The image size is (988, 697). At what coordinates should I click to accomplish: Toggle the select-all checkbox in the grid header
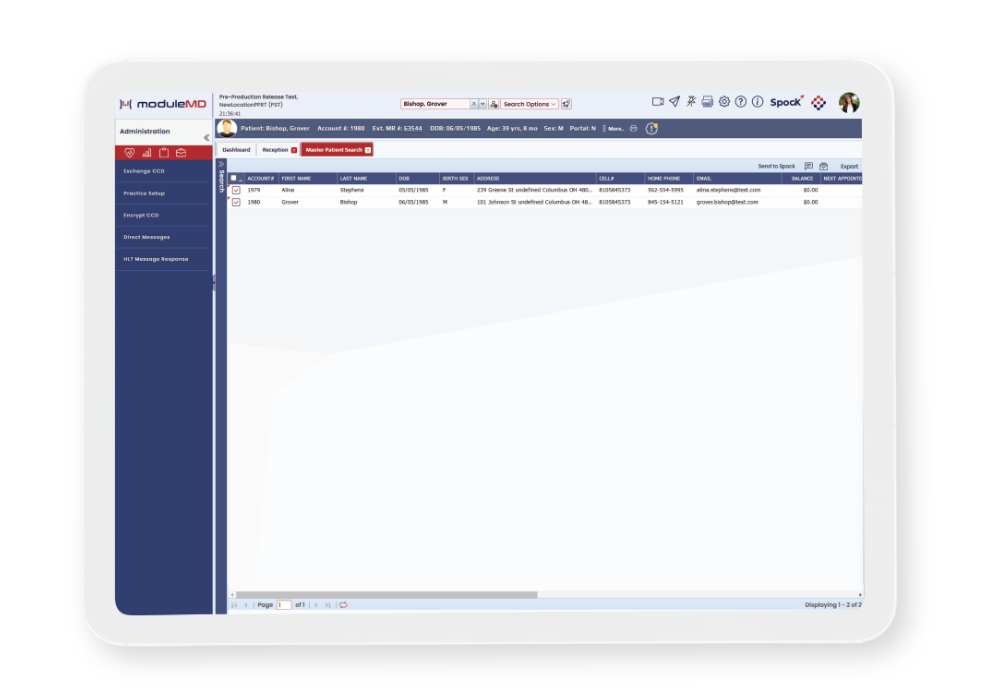click(x=234, y=178)
